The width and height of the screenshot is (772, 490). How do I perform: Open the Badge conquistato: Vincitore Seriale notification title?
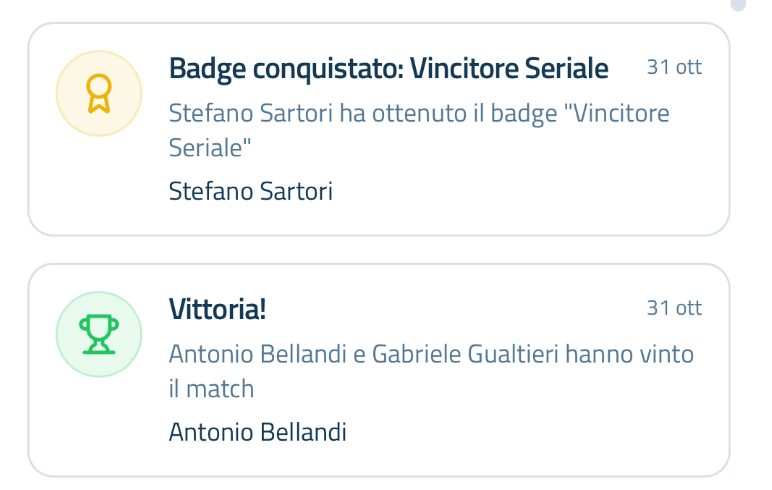coord(388,68)
